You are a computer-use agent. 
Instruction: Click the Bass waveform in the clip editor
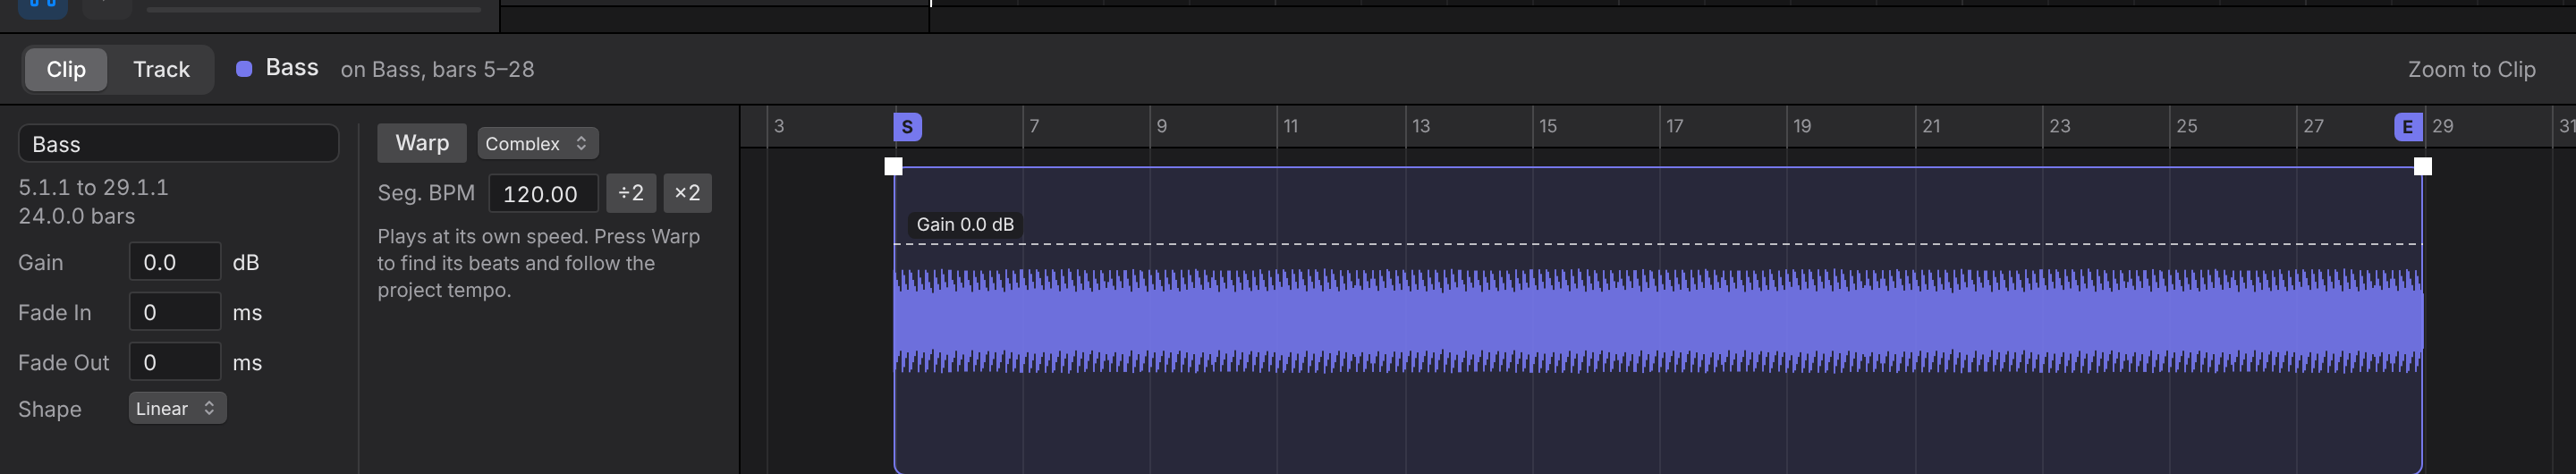1658,320
